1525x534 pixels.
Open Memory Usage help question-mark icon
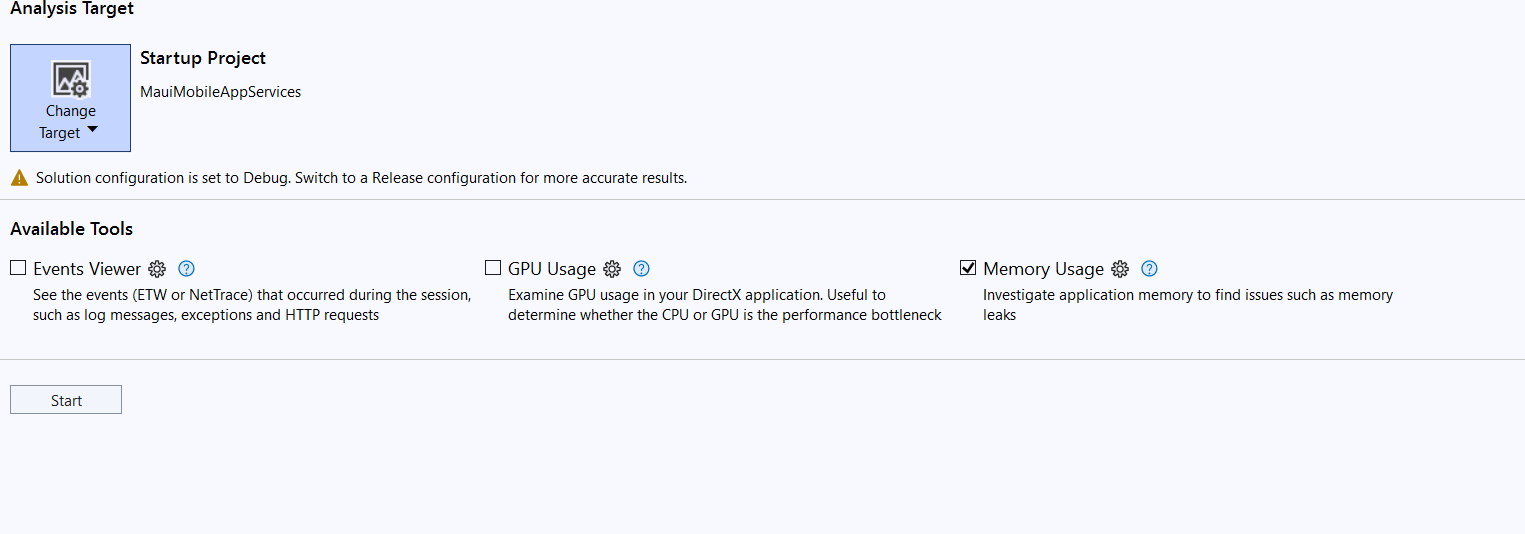click(x=1149, y=269)
